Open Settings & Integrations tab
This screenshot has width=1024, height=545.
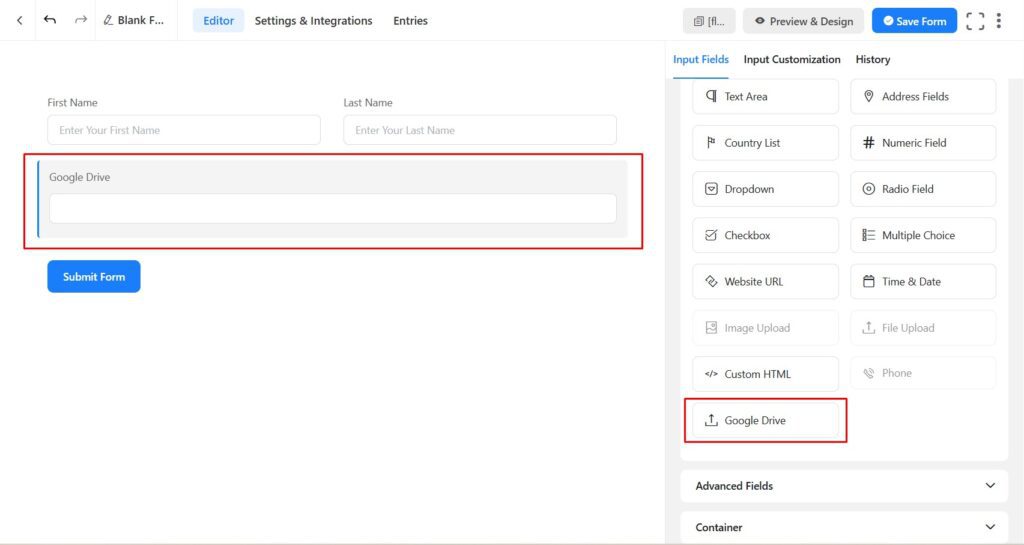(313, 21)
